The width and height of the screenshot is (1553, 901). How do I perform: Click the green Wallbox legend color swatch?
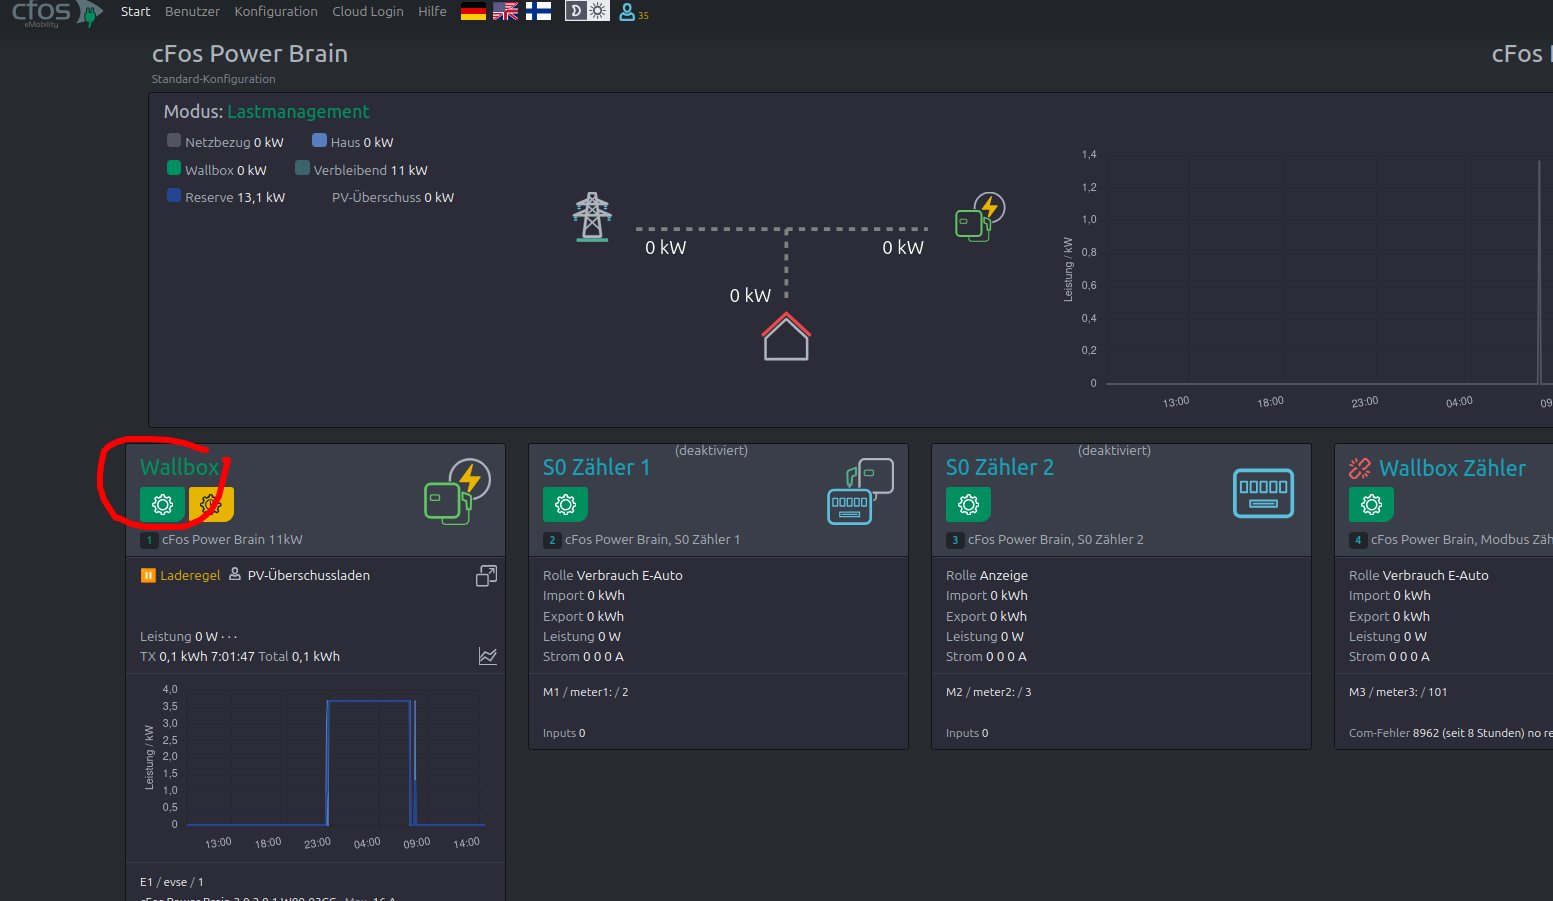174,168
